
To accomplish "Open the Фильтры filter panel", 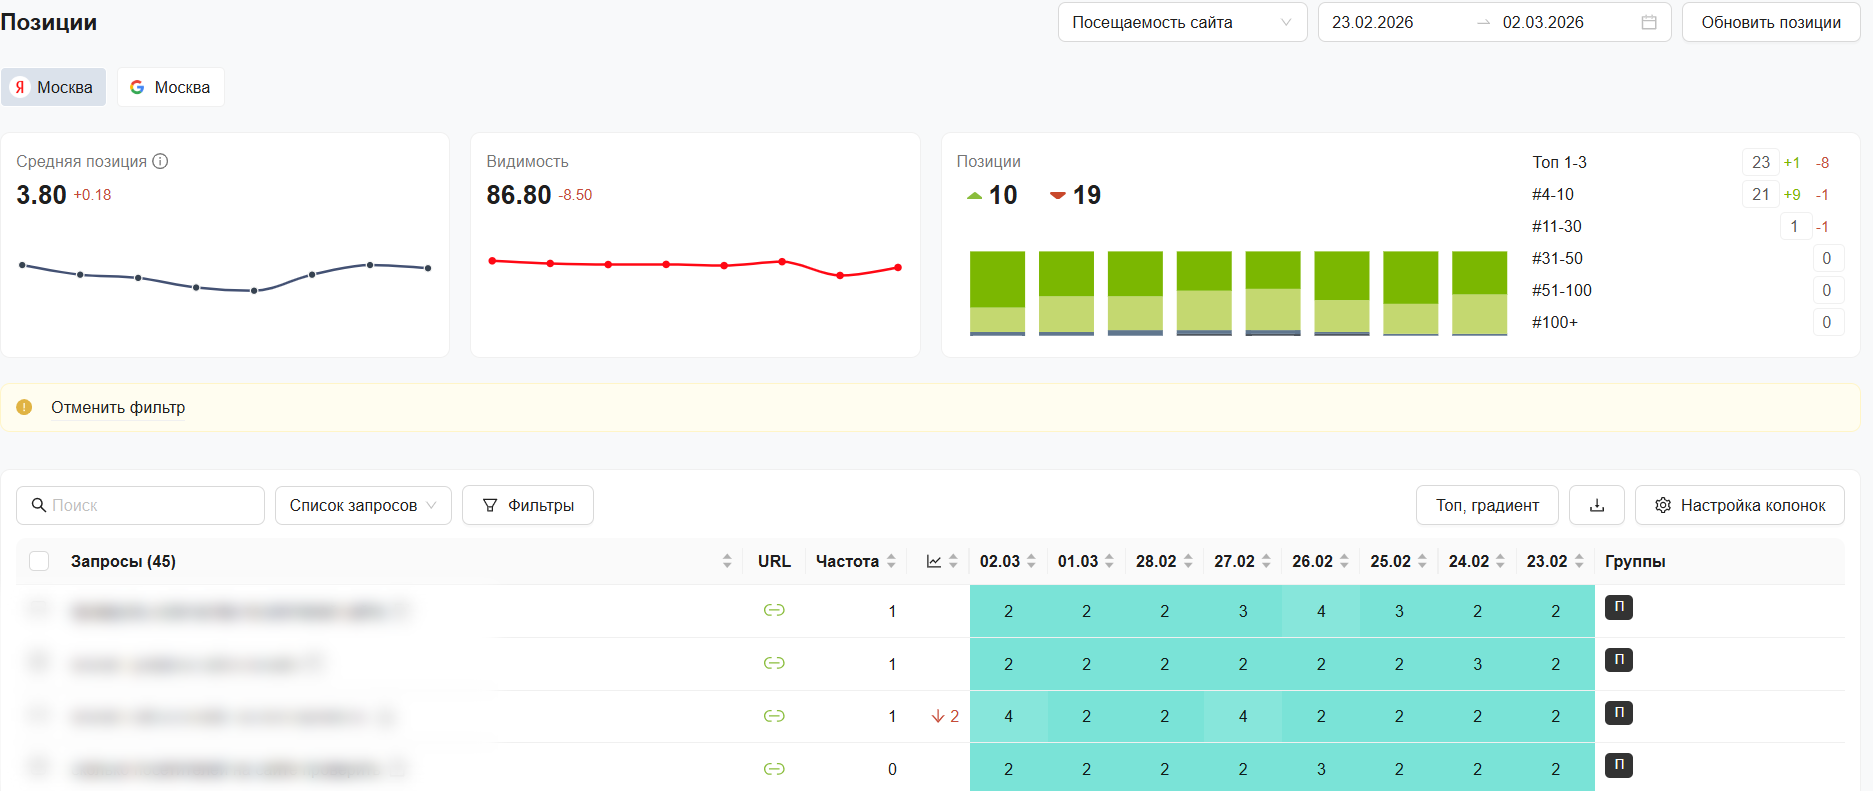I will 527,505.
